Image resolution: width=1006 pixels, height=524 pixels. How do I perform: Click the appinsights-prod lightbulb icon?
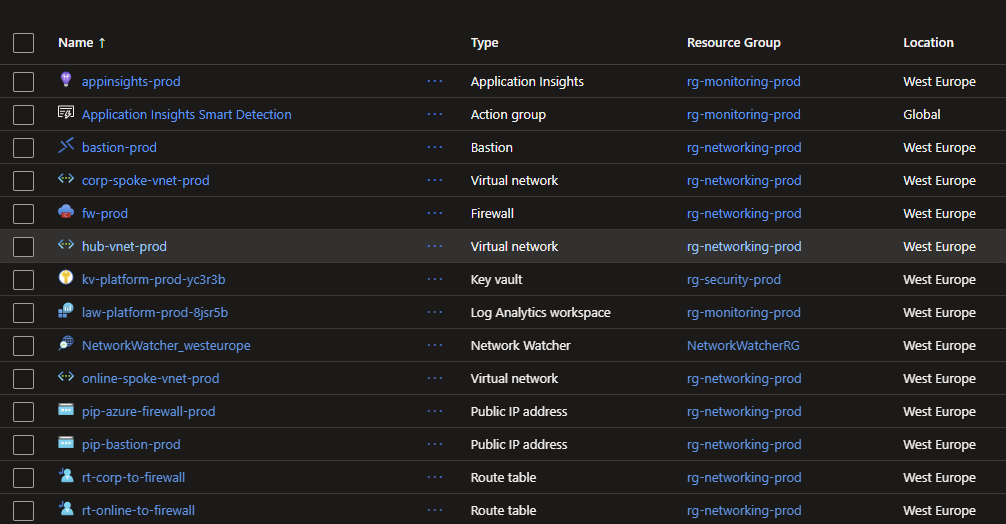pyautogui.click(x=66, y=80)
